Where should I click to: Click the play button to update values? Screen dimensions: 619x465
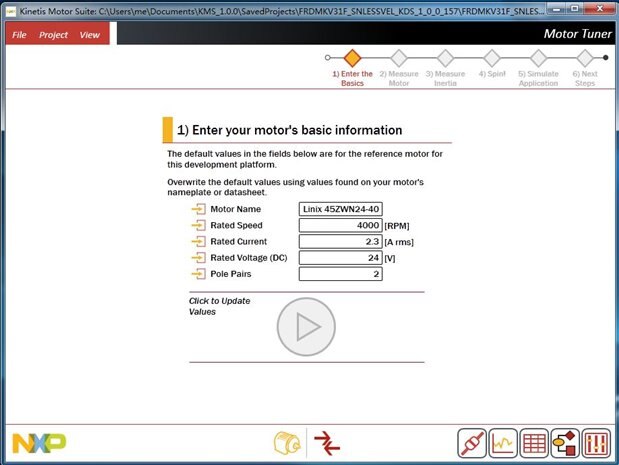coord(306,327)
